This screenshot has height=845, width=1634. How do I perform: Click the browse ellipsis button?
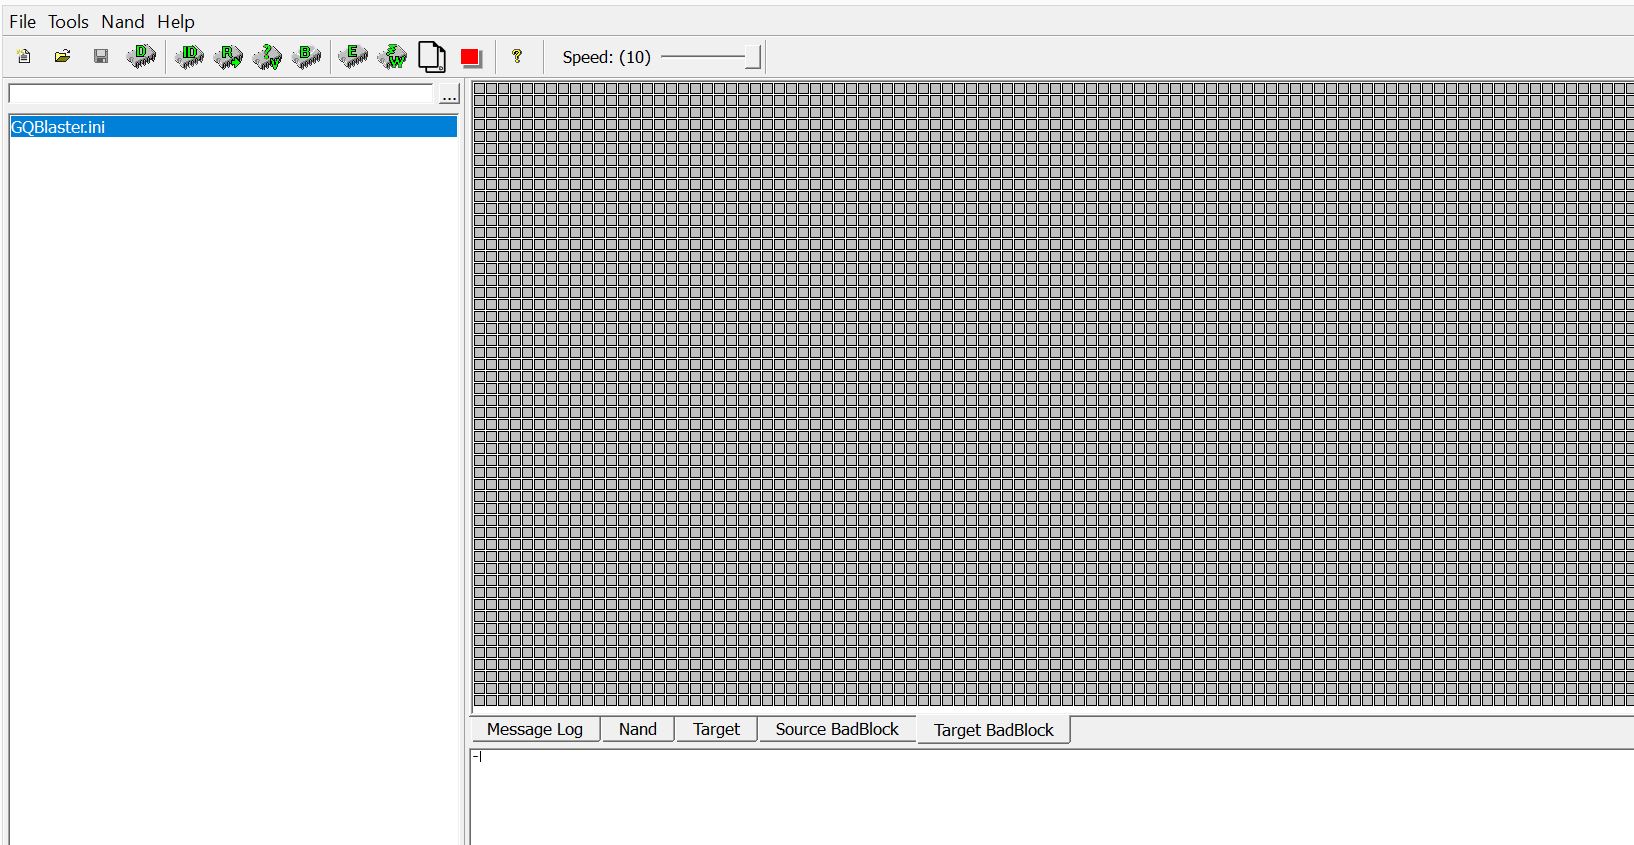[449, 94]
